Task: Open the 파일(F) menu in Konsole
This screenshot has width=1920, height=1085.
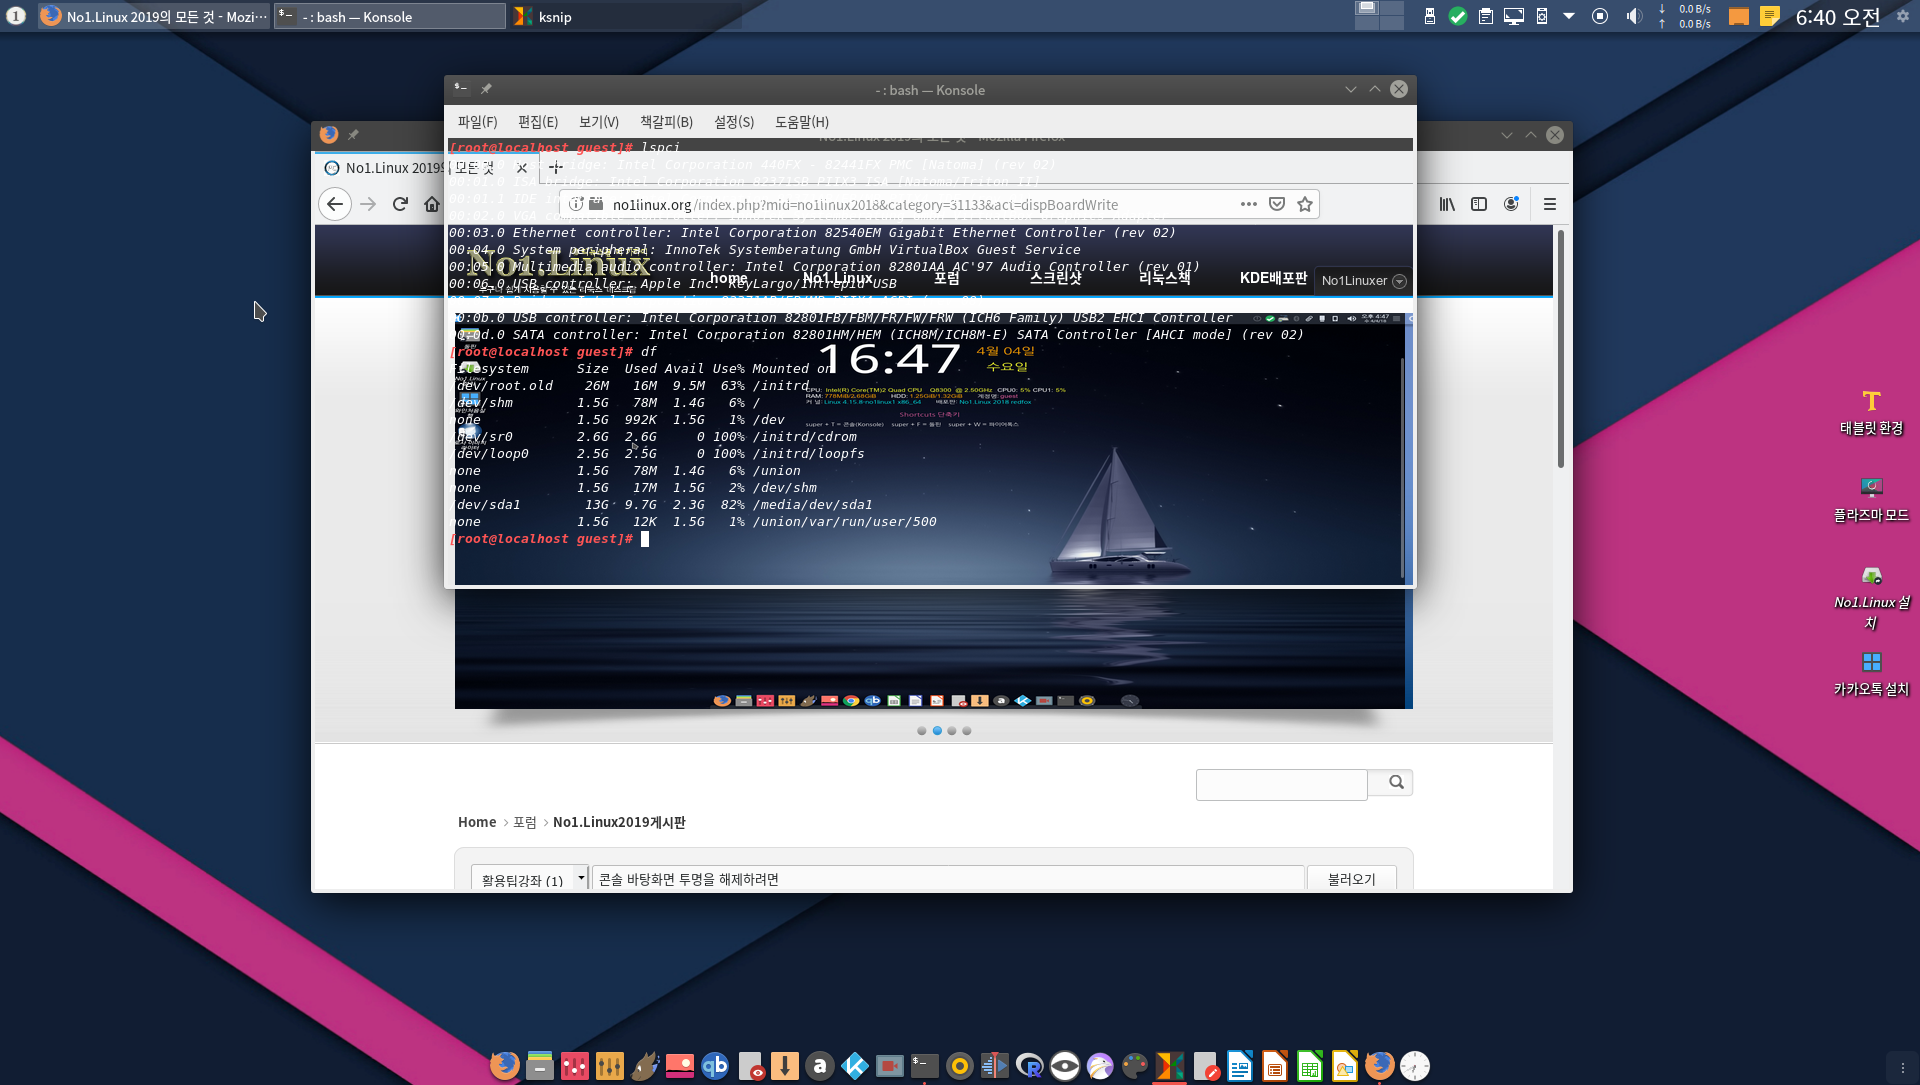Action: pyautogui.click(x=477, y=121)
